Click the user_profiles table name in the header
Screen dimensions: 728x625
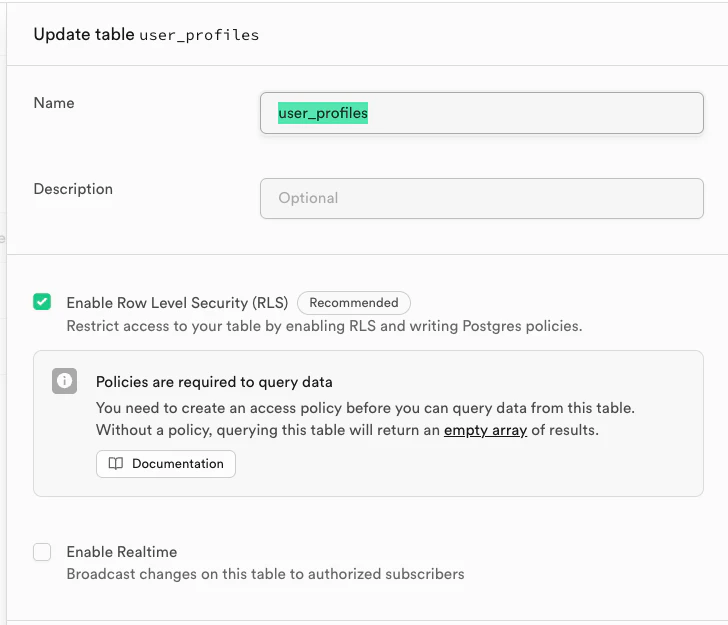click(x=199, y=35)
